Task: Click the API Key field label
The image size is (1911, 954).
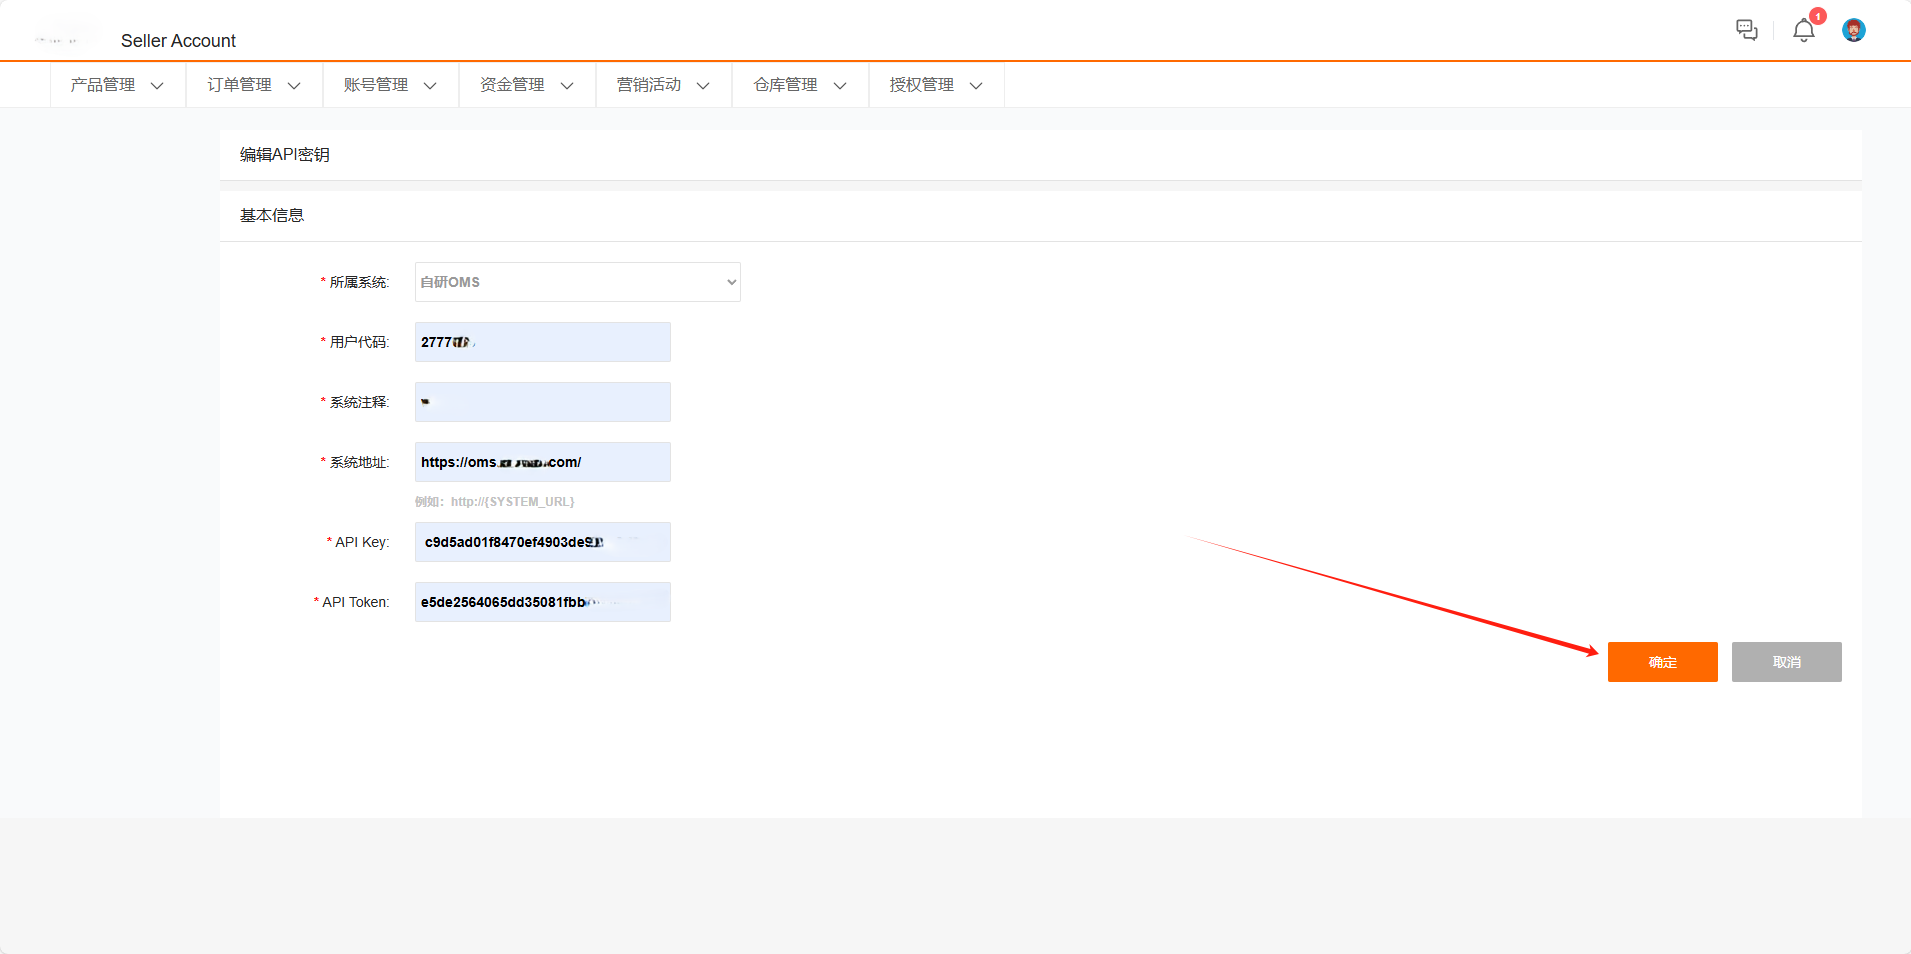Action: [362, 542]
